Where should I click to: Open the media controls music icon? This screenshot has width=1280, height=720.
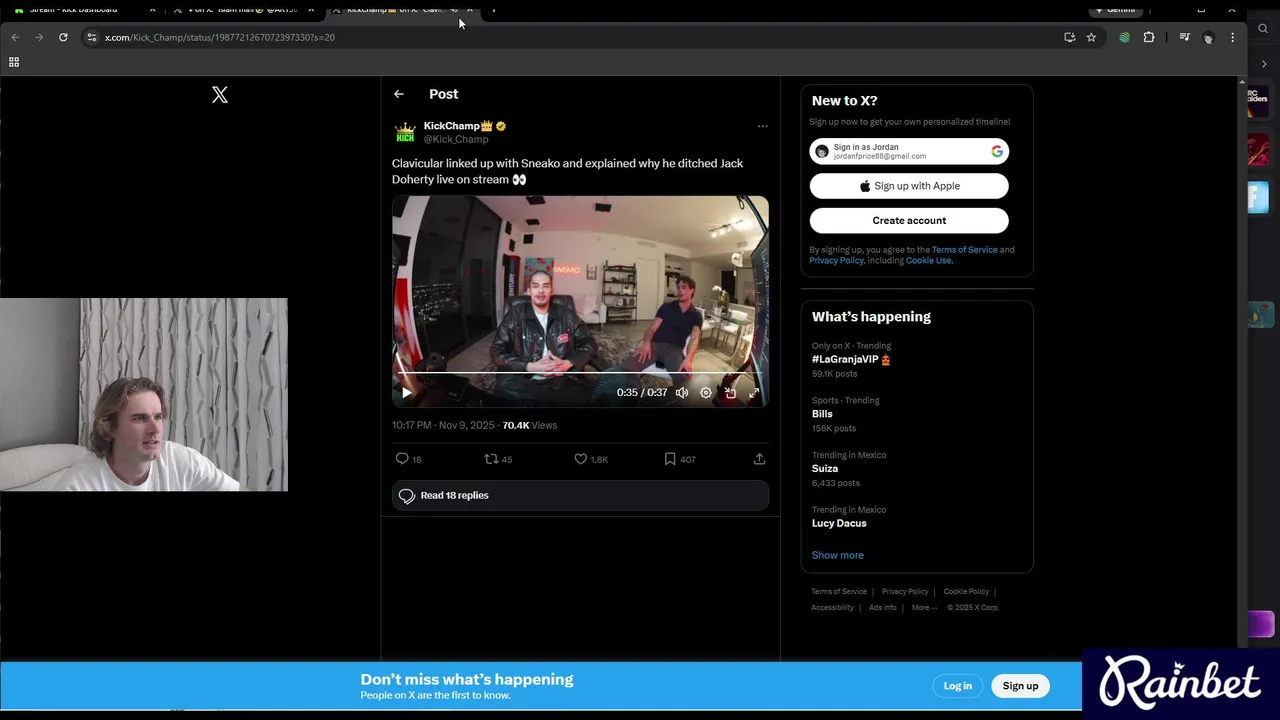(x=1185, y=37)
